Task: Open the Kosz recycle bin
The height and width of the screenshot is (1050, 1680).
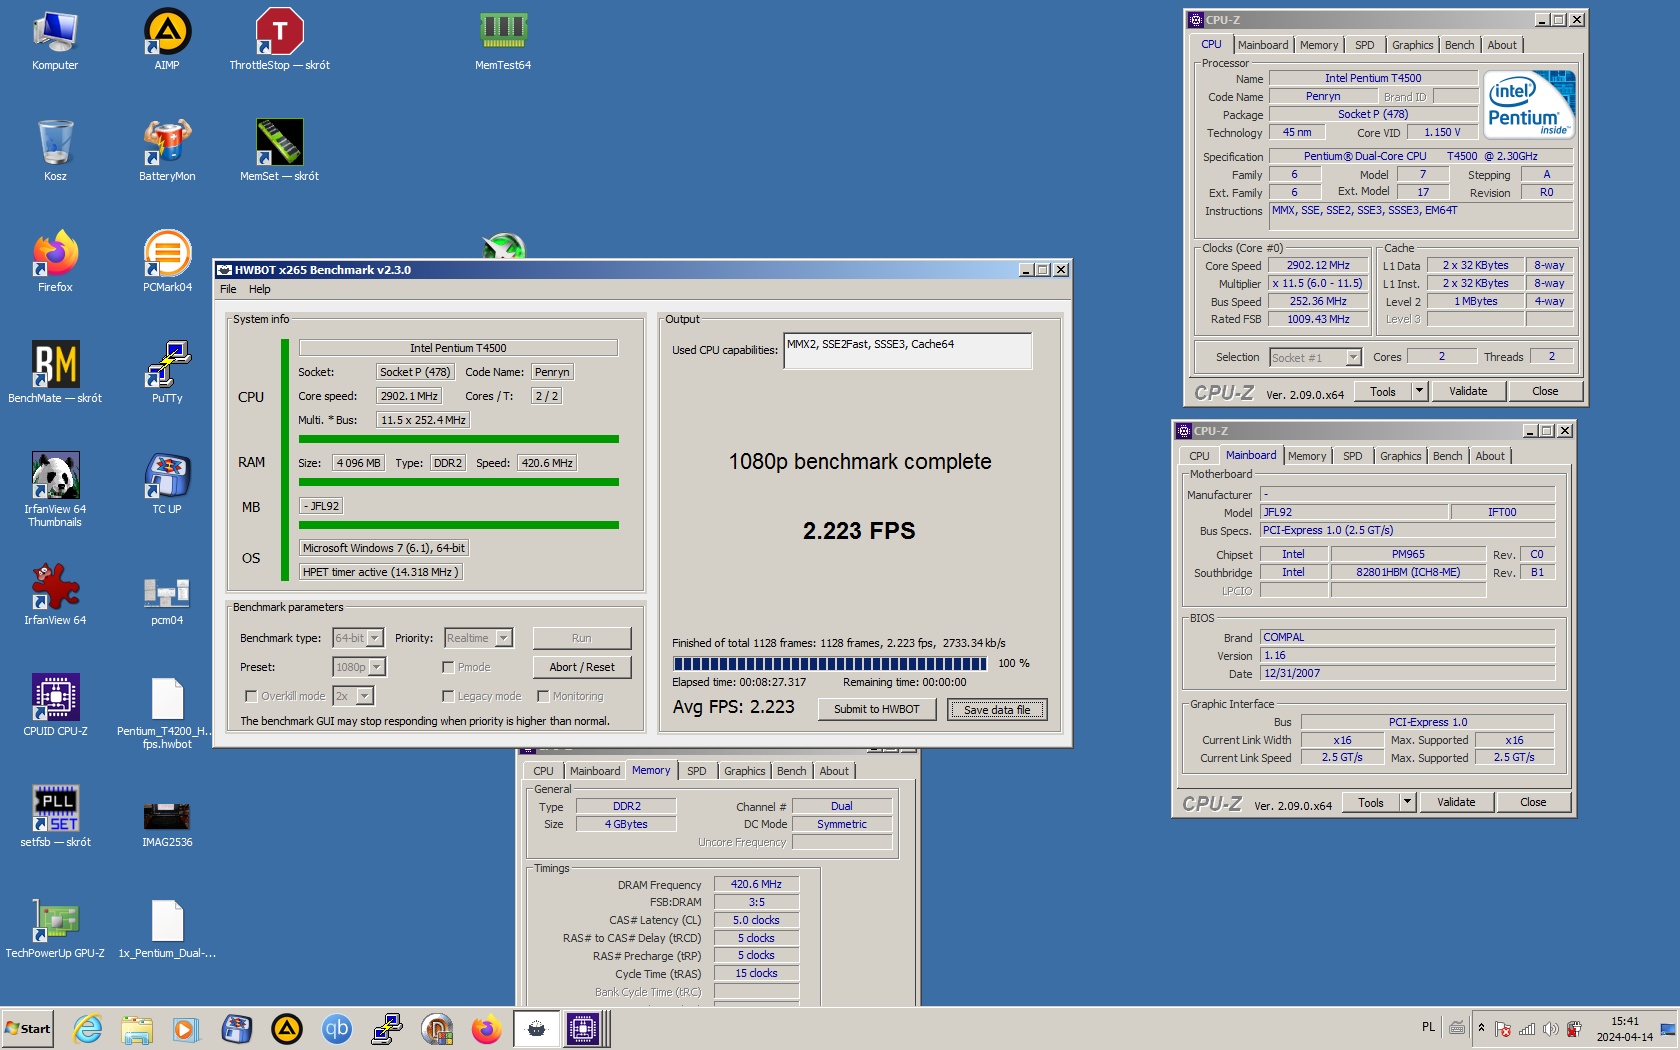Action: (55, 151)
